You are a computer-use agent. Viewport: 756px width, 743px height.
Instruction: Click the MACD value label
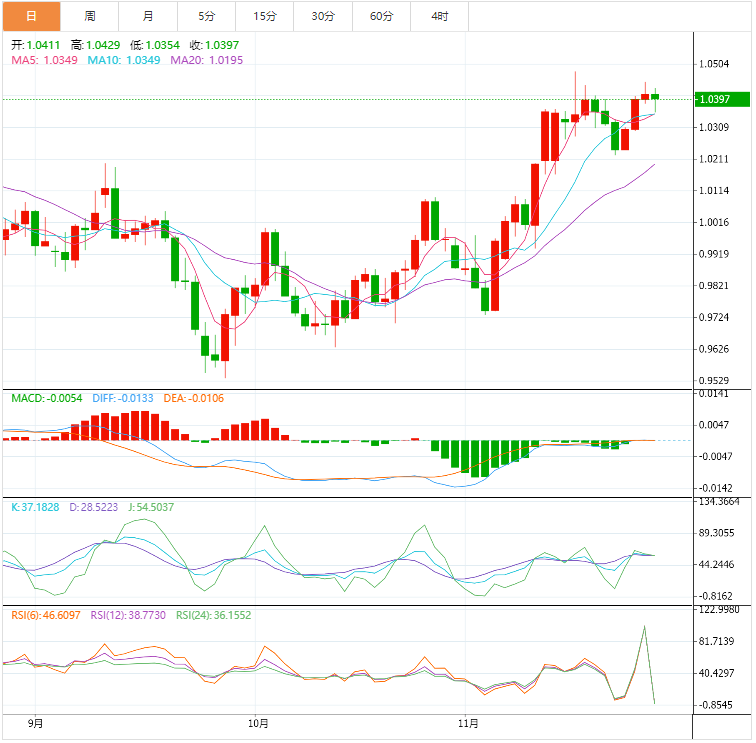[x=47, y=398]
